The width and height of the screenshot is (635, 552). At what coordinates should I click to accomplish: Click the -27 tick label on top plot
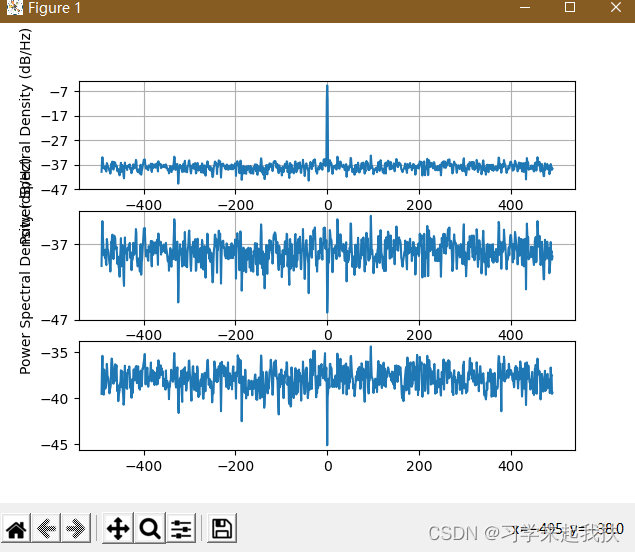(55, 141)
